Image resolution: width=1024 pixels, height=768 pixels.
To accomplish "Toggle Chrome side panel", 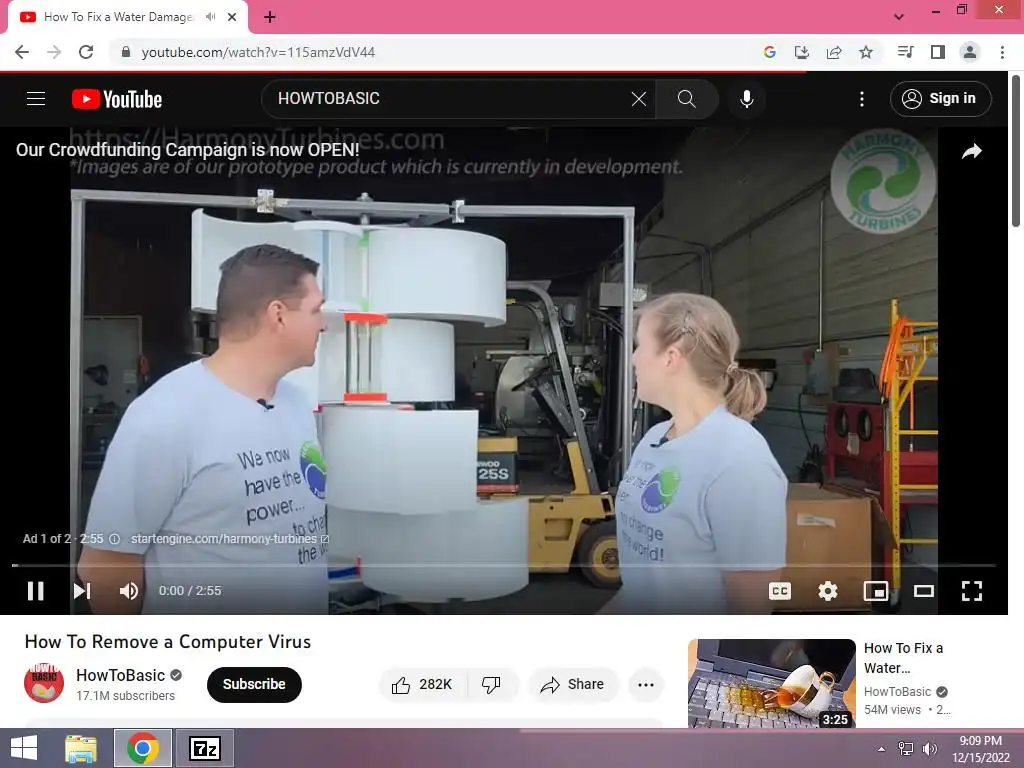I will 938,52.
